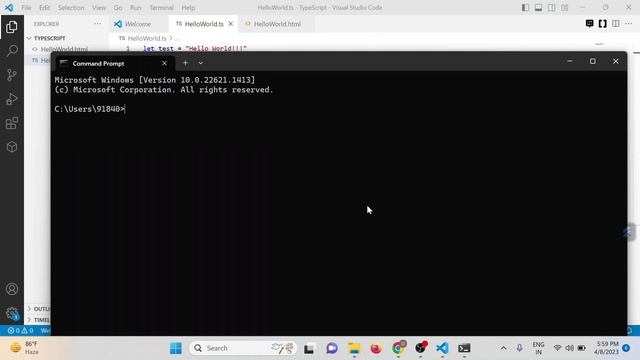Open the Manage gear settings menu
Viewport: 640px width, 360px height.
(x=12, y=313)
